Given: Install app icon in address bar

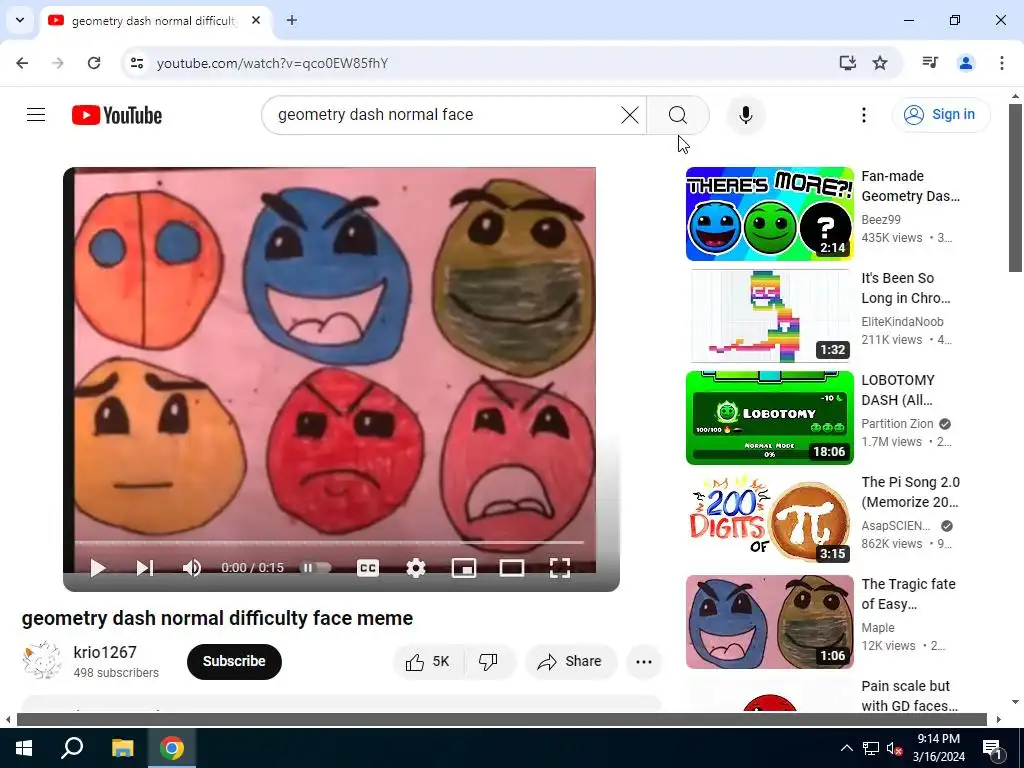Looking at the screenshot, I should tap(847, 63).
